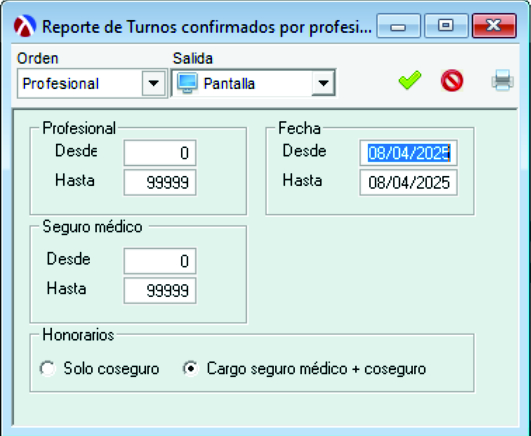Click the Seguro médico group label
Image resolution: width=531 pixels, height=436 pixels.
click(x=92, y=227)
